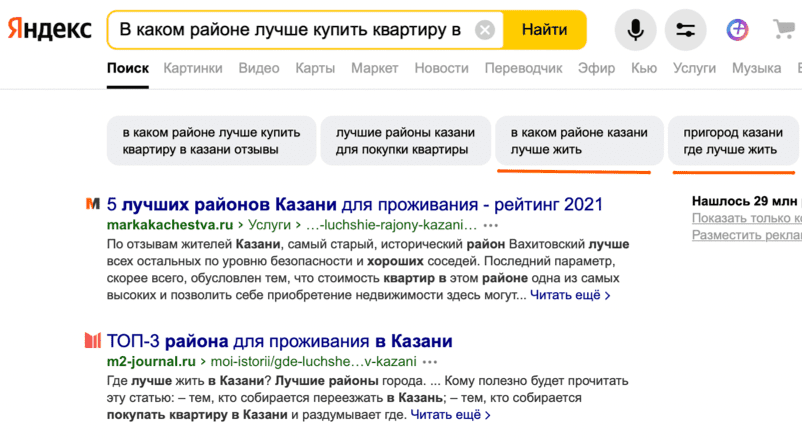The image size is (803, 445).
Task: Open 'ТОП-3 района для проживания' result
Action: pos(280,340)
